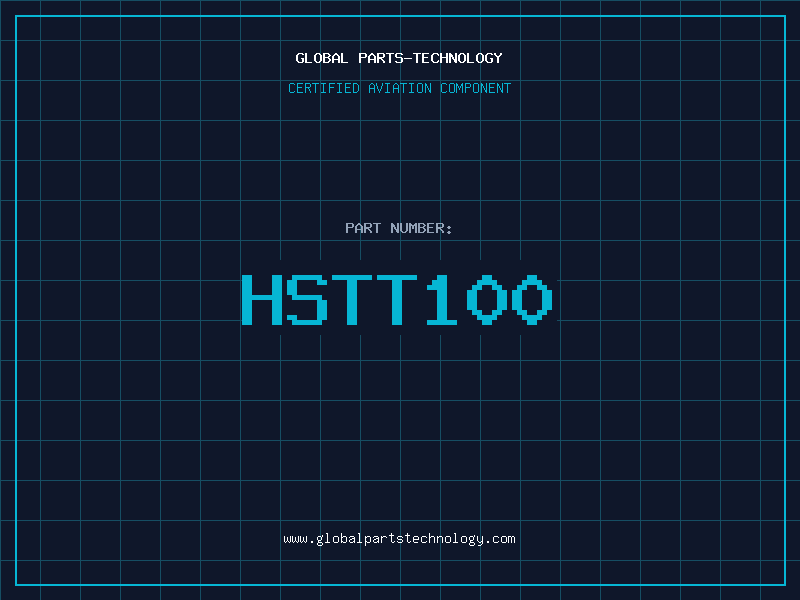Click the HSTT100 part number
Viewport: 800px width, 600px height.
point(397,299)
